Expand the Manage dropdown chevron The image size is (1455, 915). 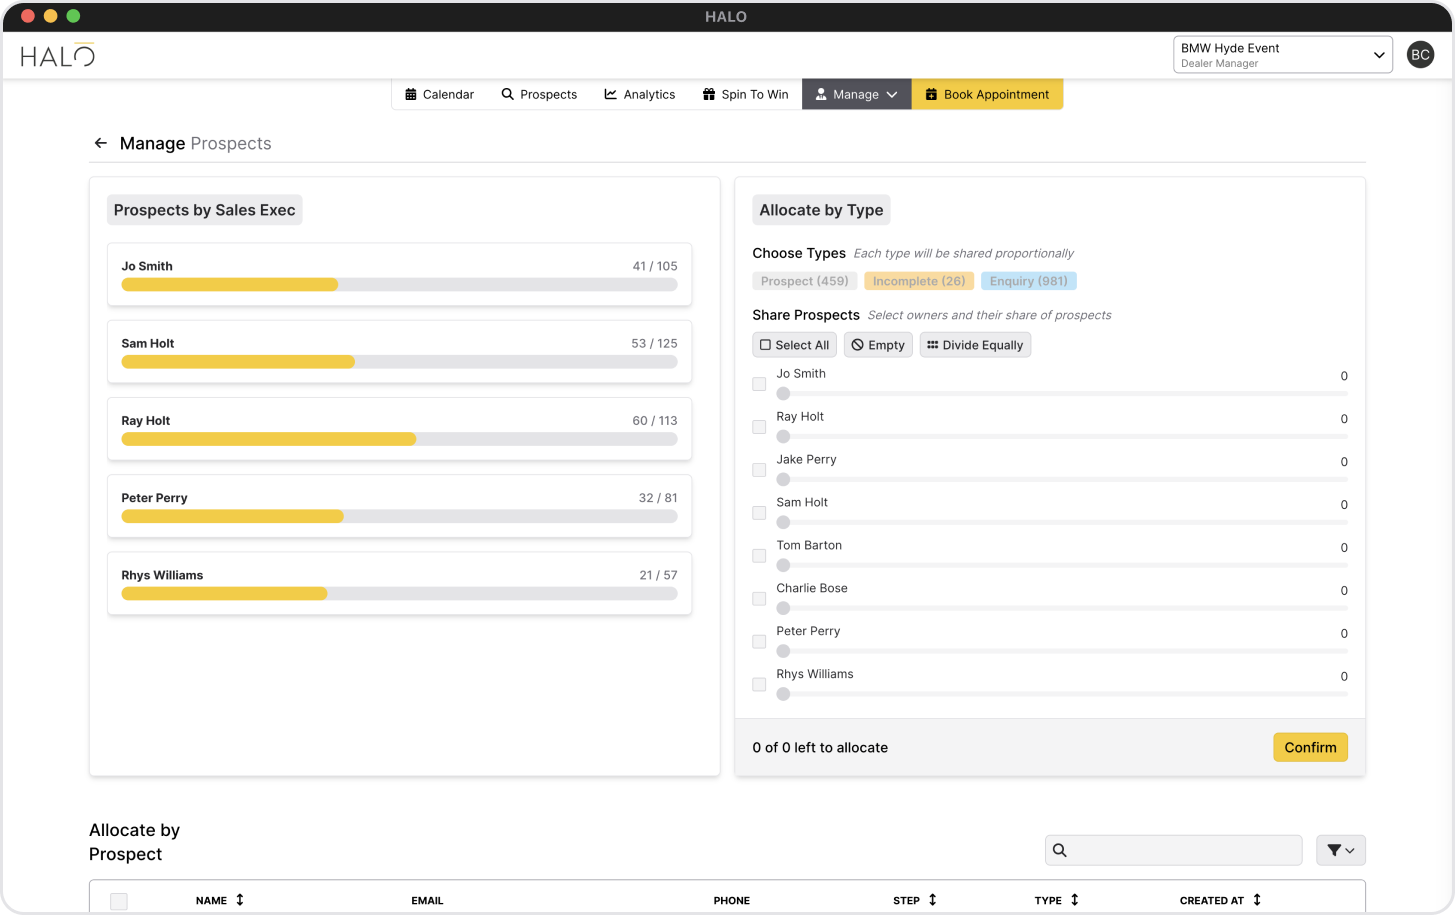[x=892, y=94]
